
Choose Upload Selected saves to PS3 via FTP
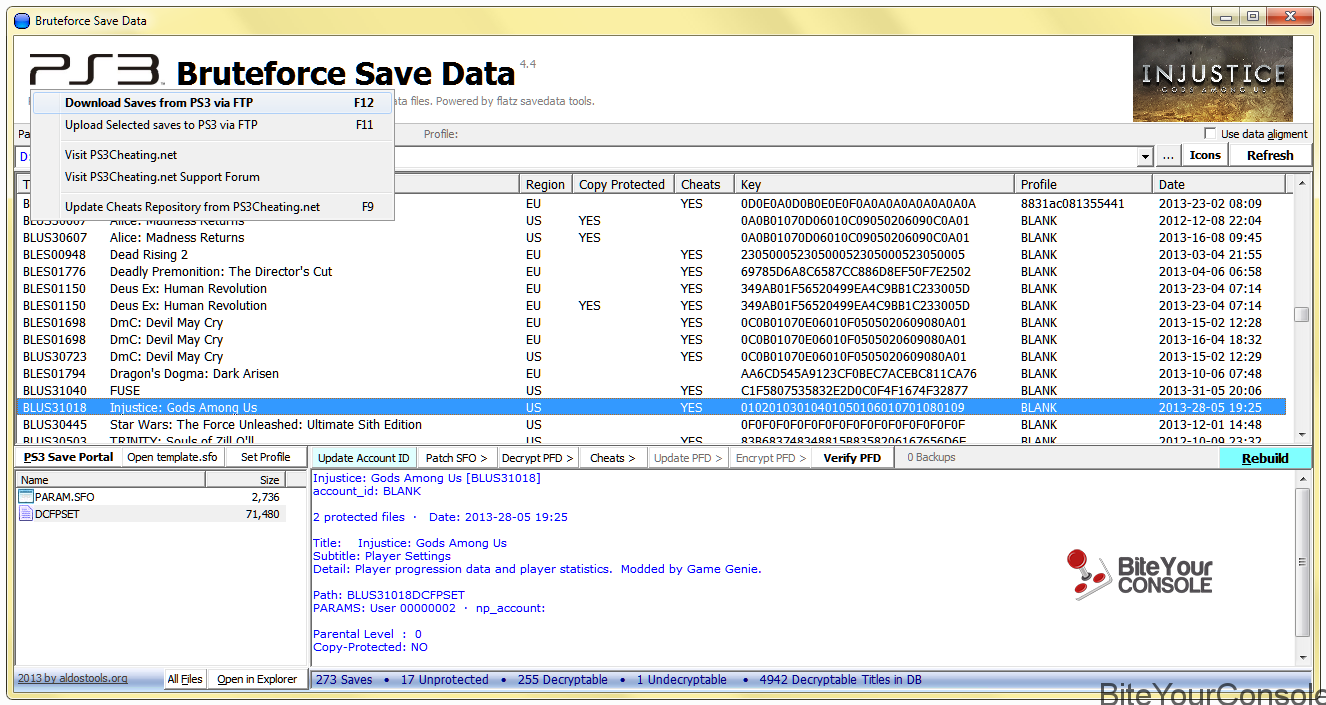click(212, 125)
